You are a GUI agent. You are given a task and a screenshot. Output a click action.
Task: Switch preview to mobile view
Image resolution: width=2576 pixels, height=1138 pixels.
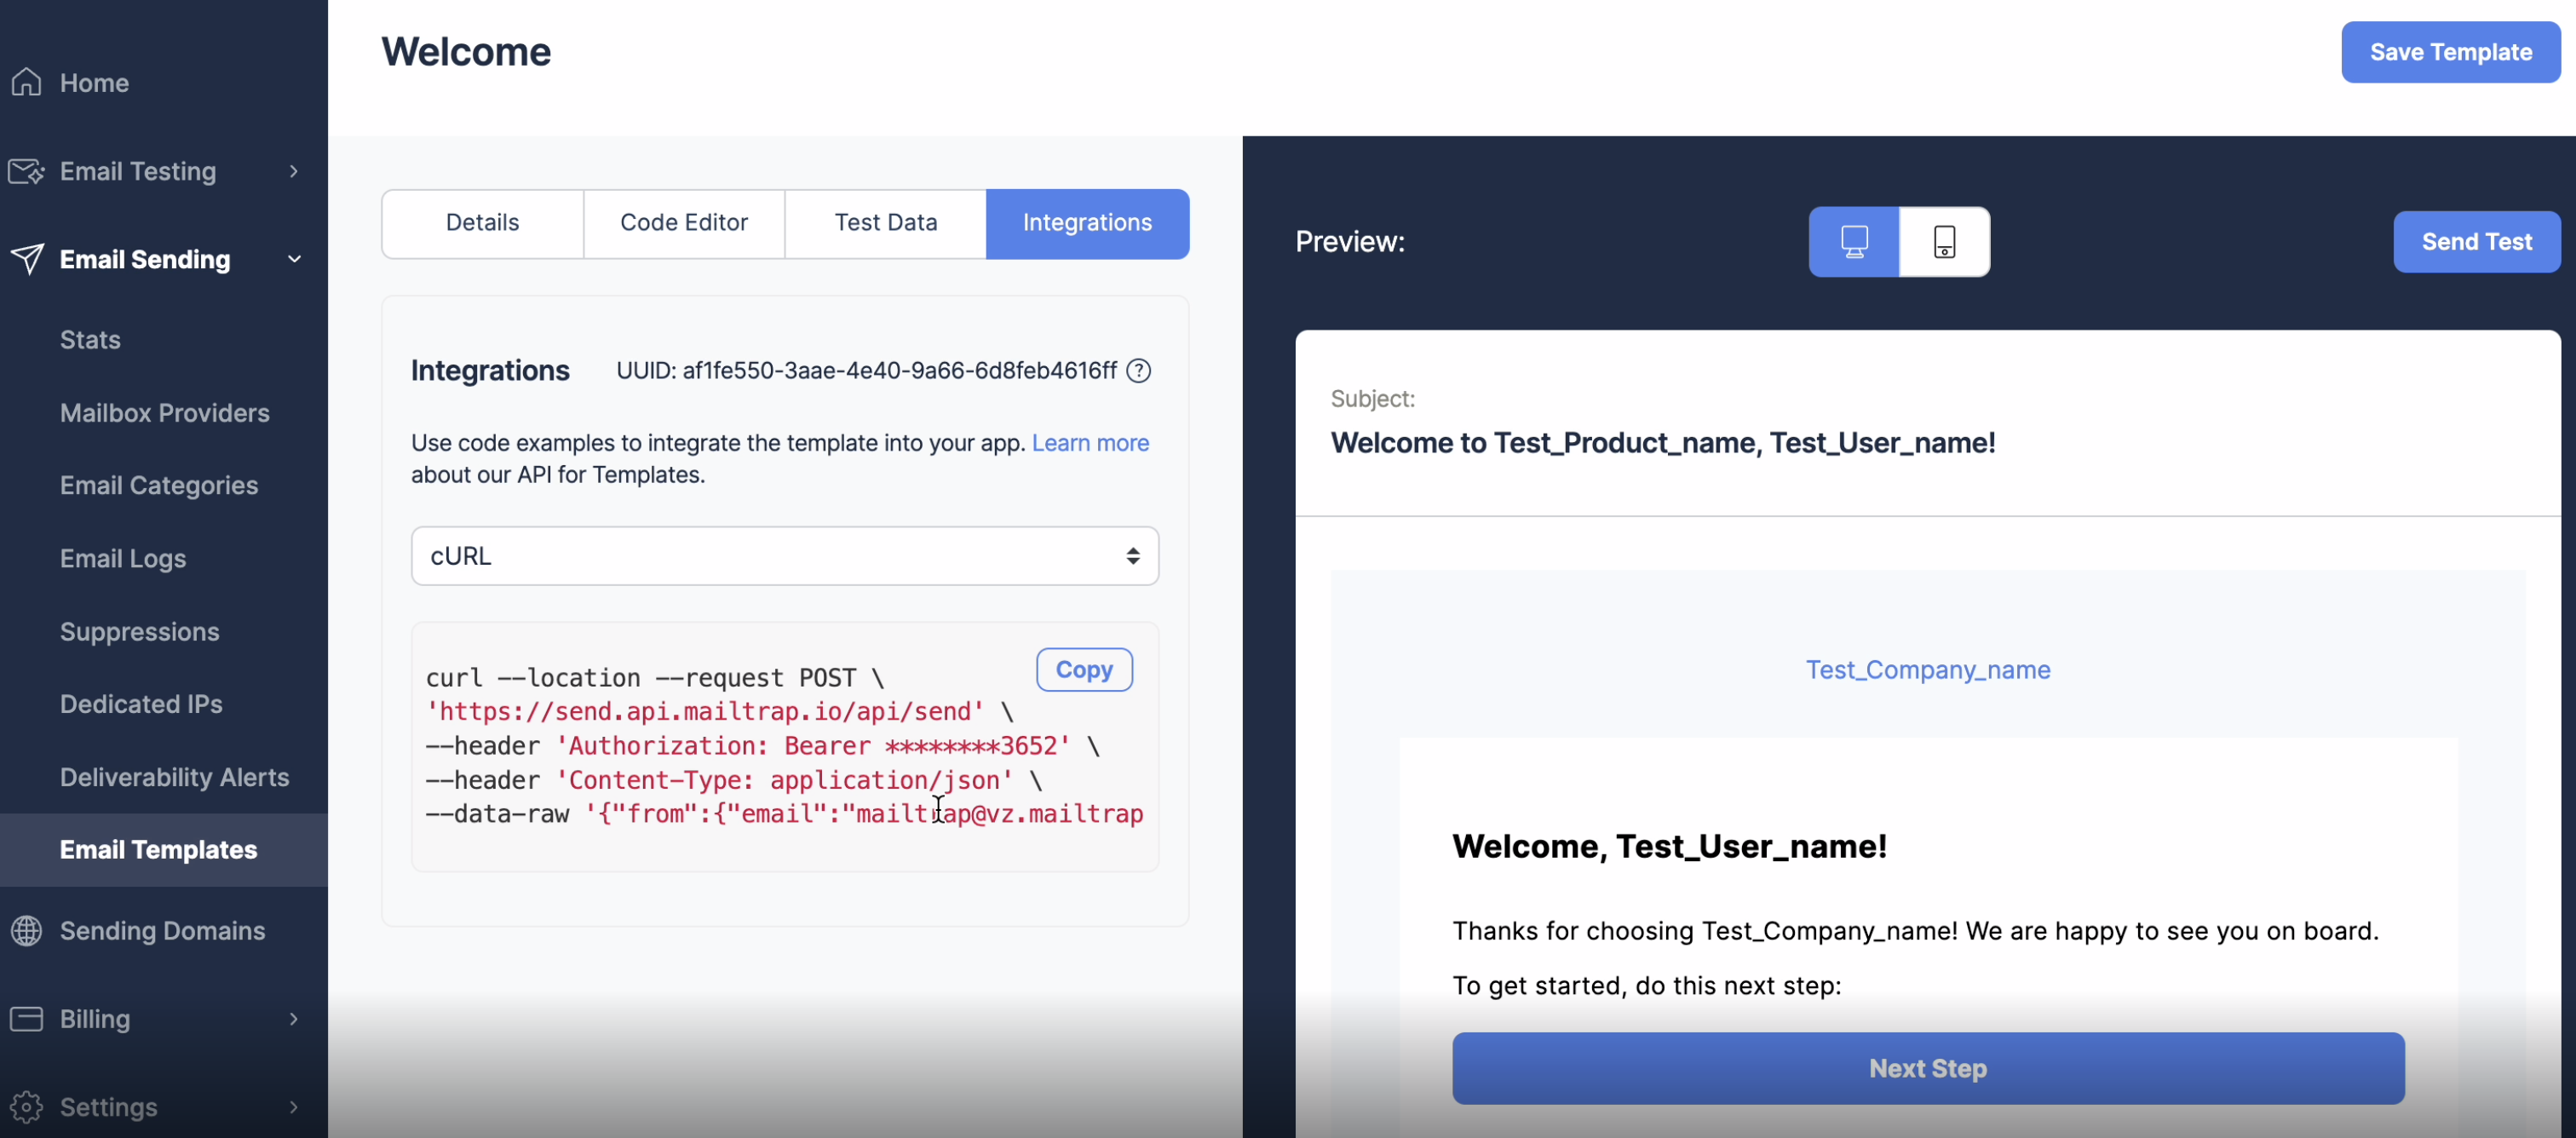tap(1943, 242)
